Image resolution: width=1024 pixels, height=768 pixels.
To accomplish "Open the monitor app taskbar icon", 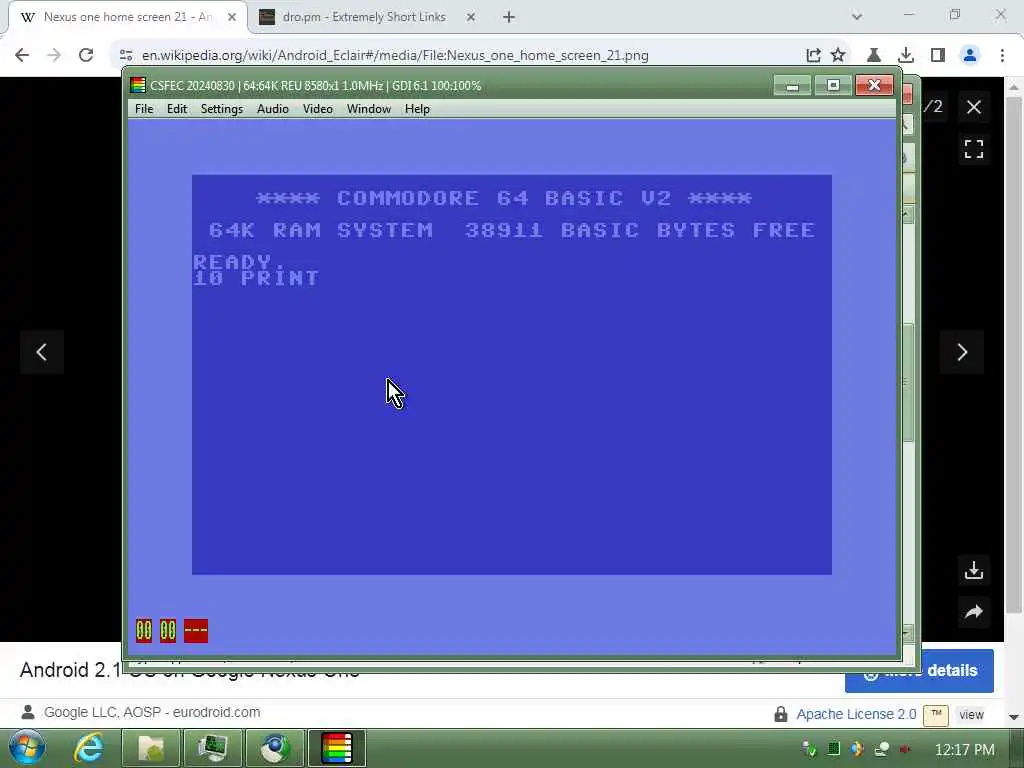I will click(x=213, y=748).
